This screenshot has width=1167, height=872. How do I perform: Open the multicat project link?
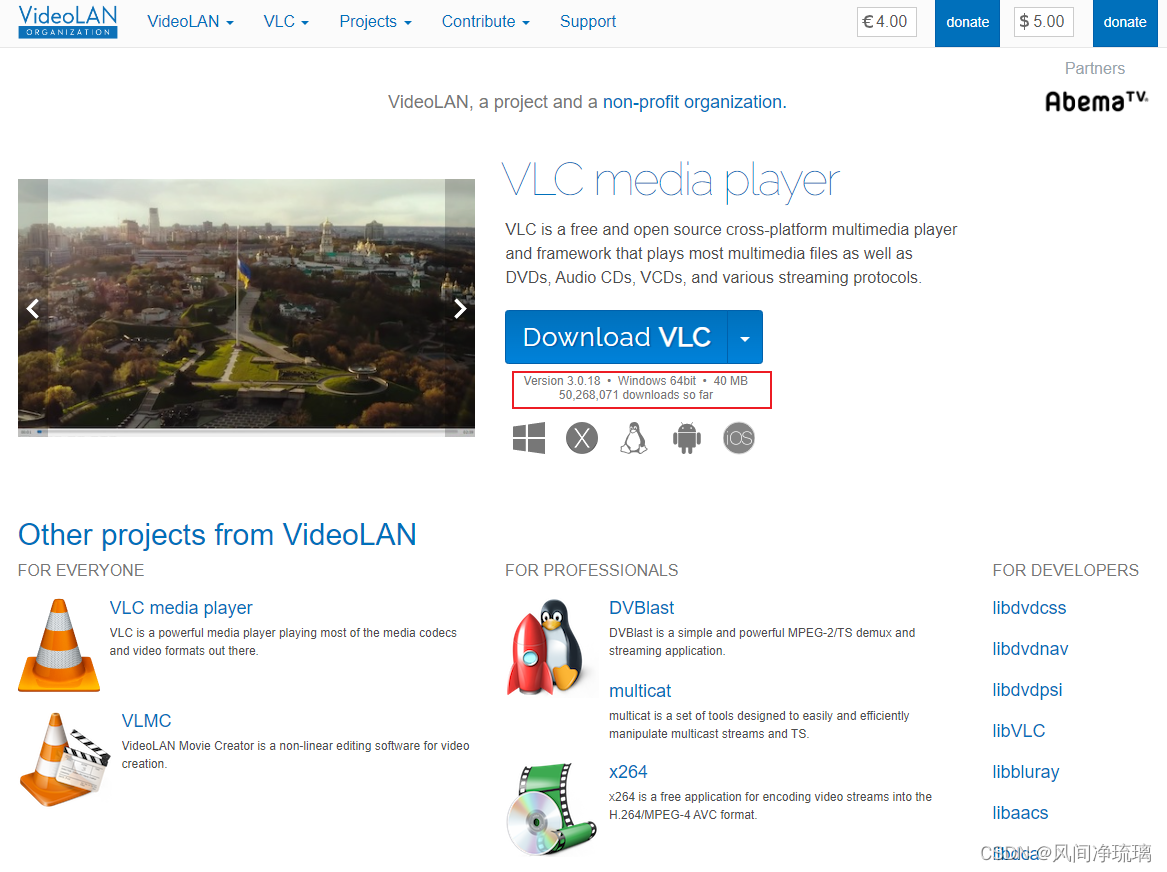pos(640,691)
